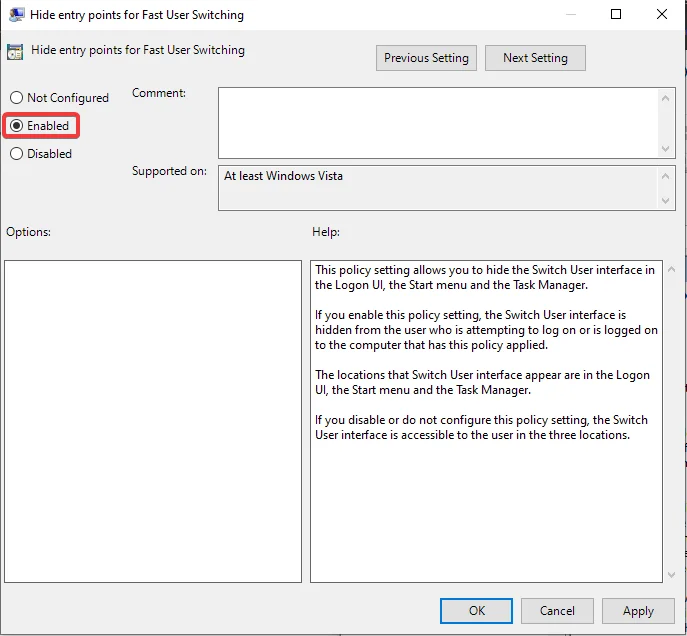Click the Help pane scroll up arrow
The width and height of the screenshot is (687, 636).
tap(671, 269)
